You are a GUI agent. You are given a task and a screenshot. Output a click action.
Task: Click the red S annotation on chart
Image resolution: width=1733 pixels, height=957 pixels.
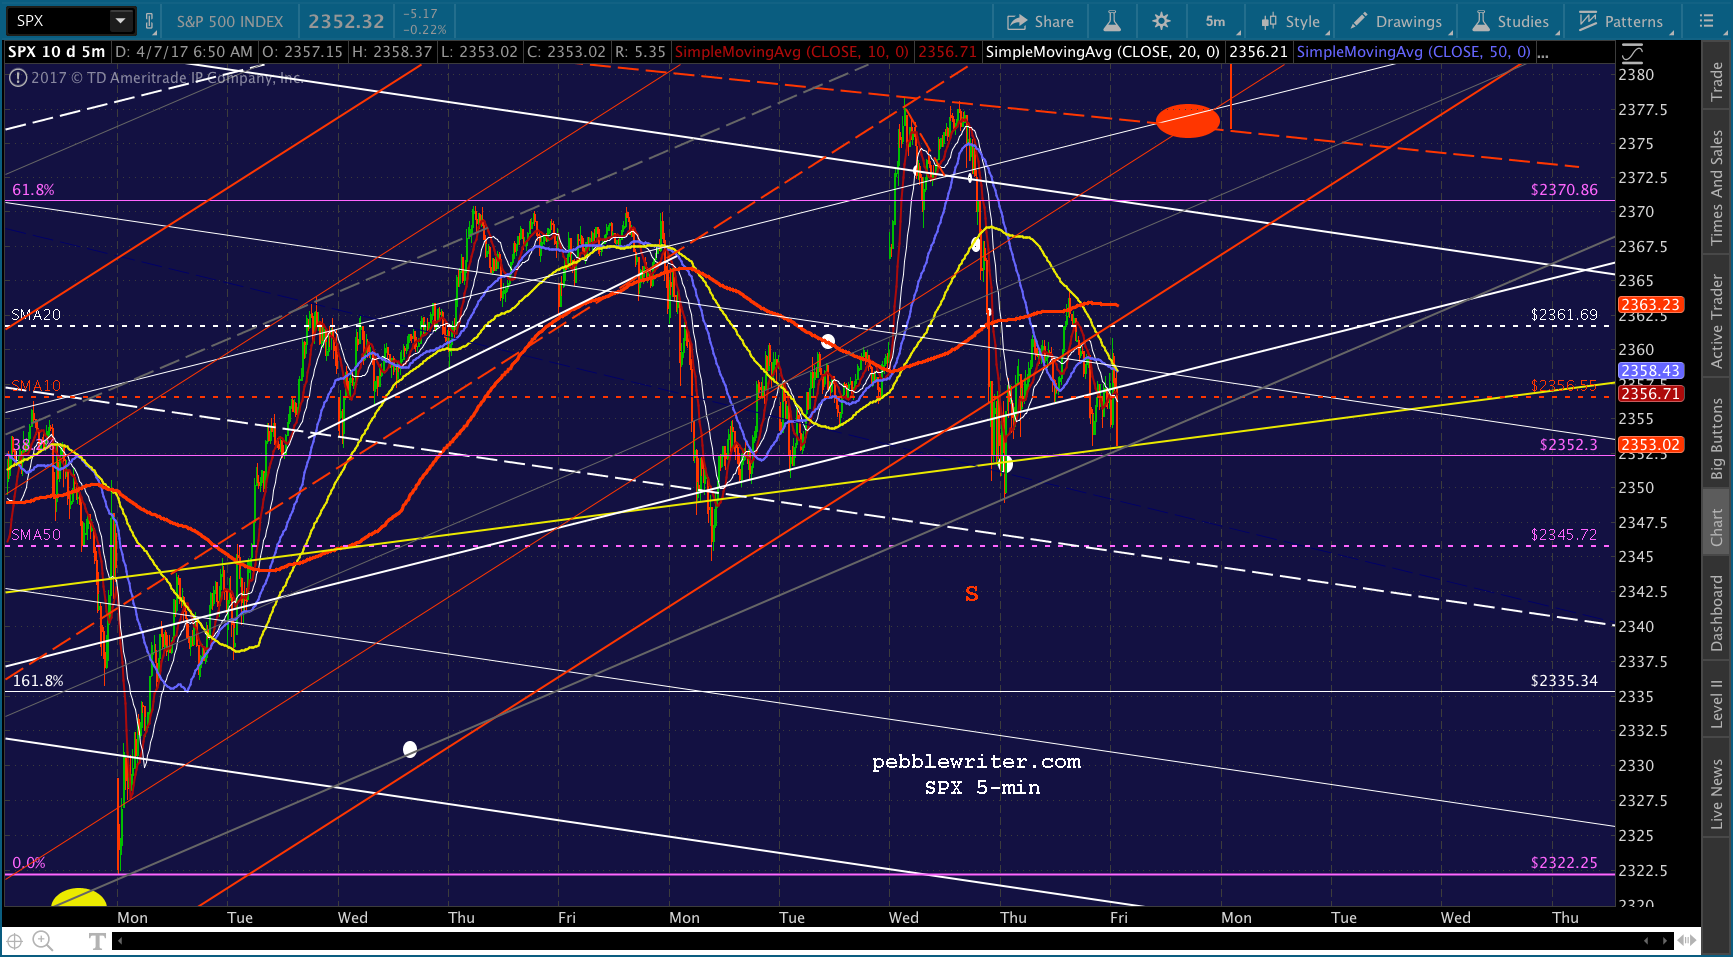pyautogui.click(x=972, y=594)
